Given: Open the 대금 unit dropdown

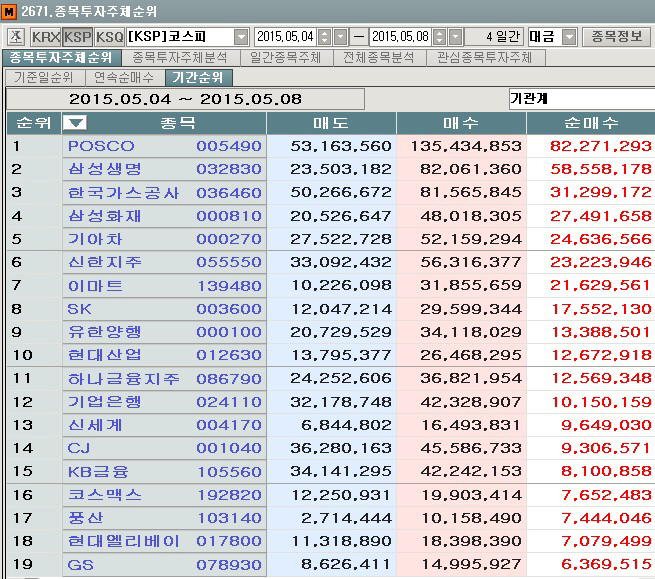Looking at the screenshot, I should [x=569, y=37].
